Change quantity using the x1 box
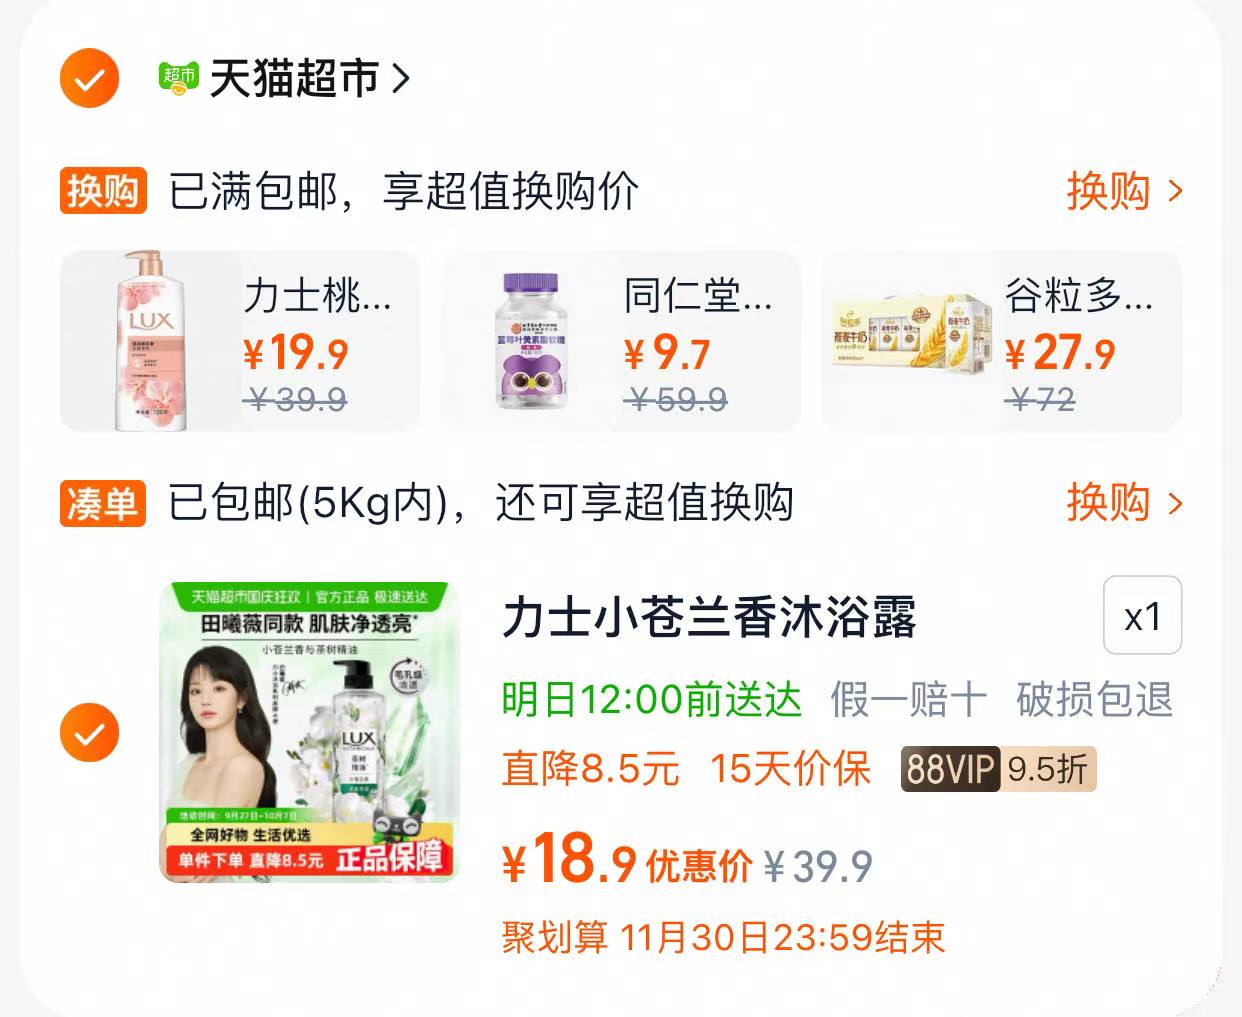 click(x=1142, y=616)
